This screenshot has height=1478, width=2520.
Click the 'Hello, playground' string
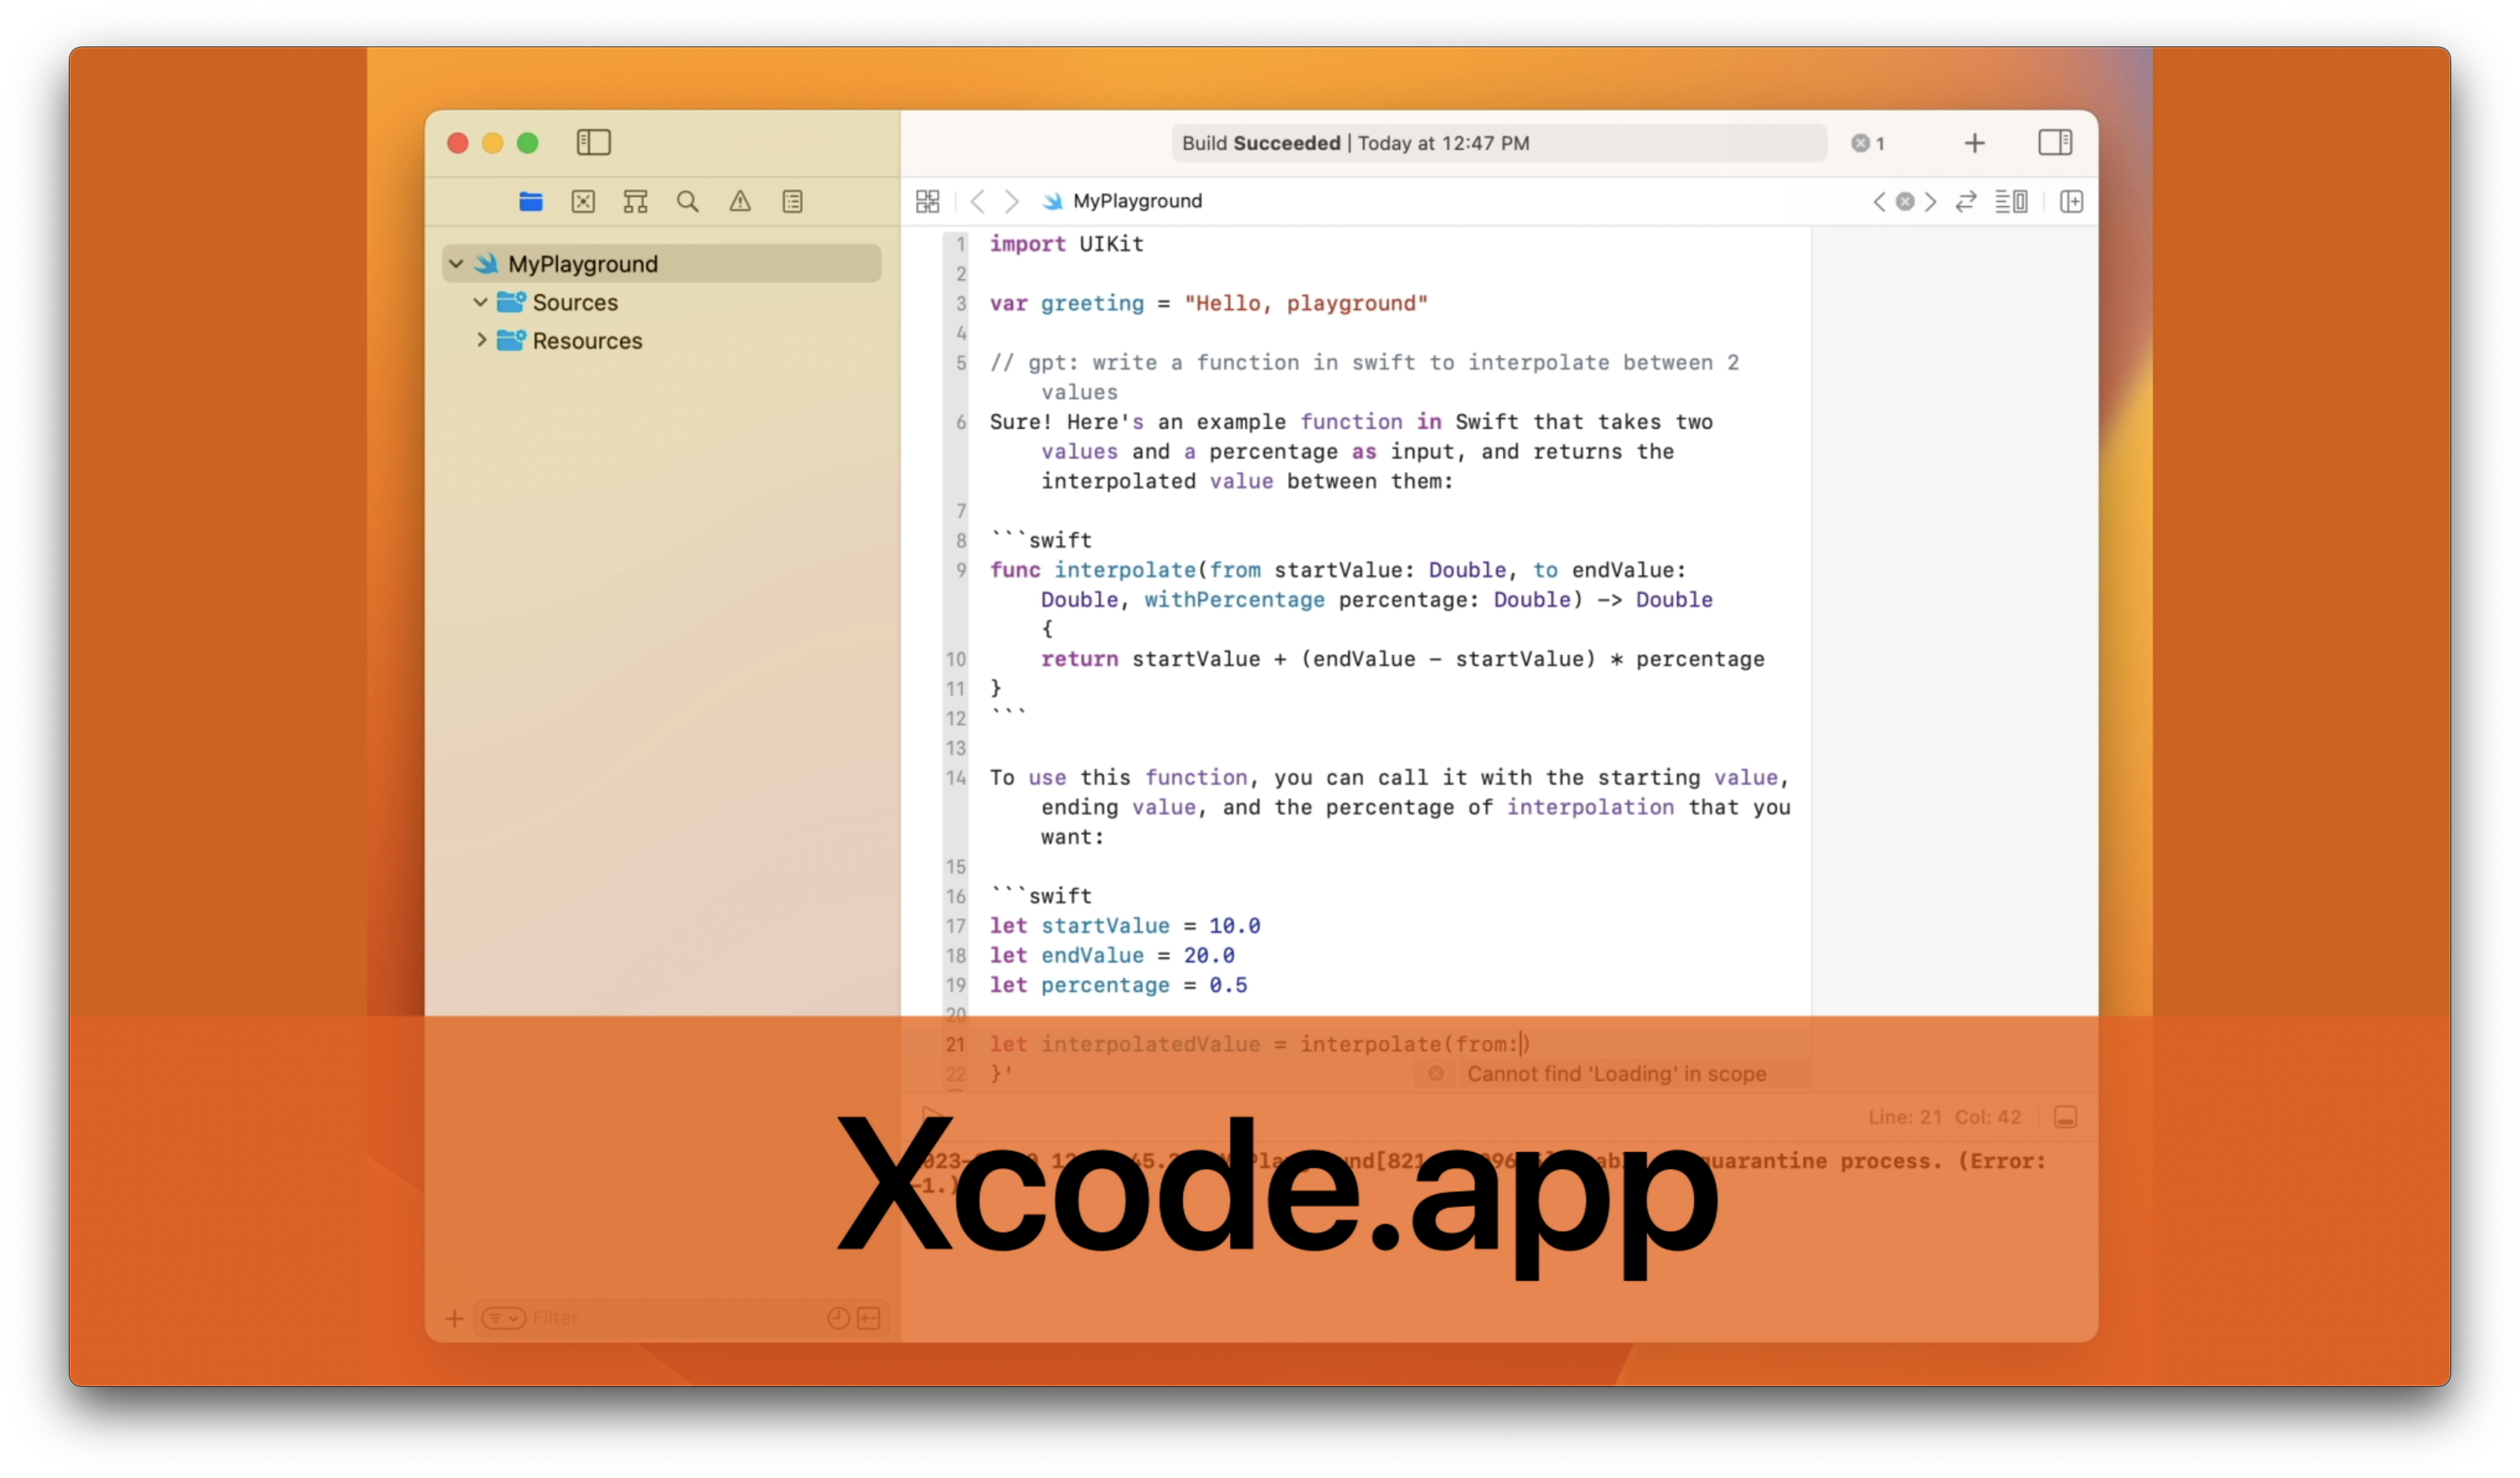tap(1305, 303)
